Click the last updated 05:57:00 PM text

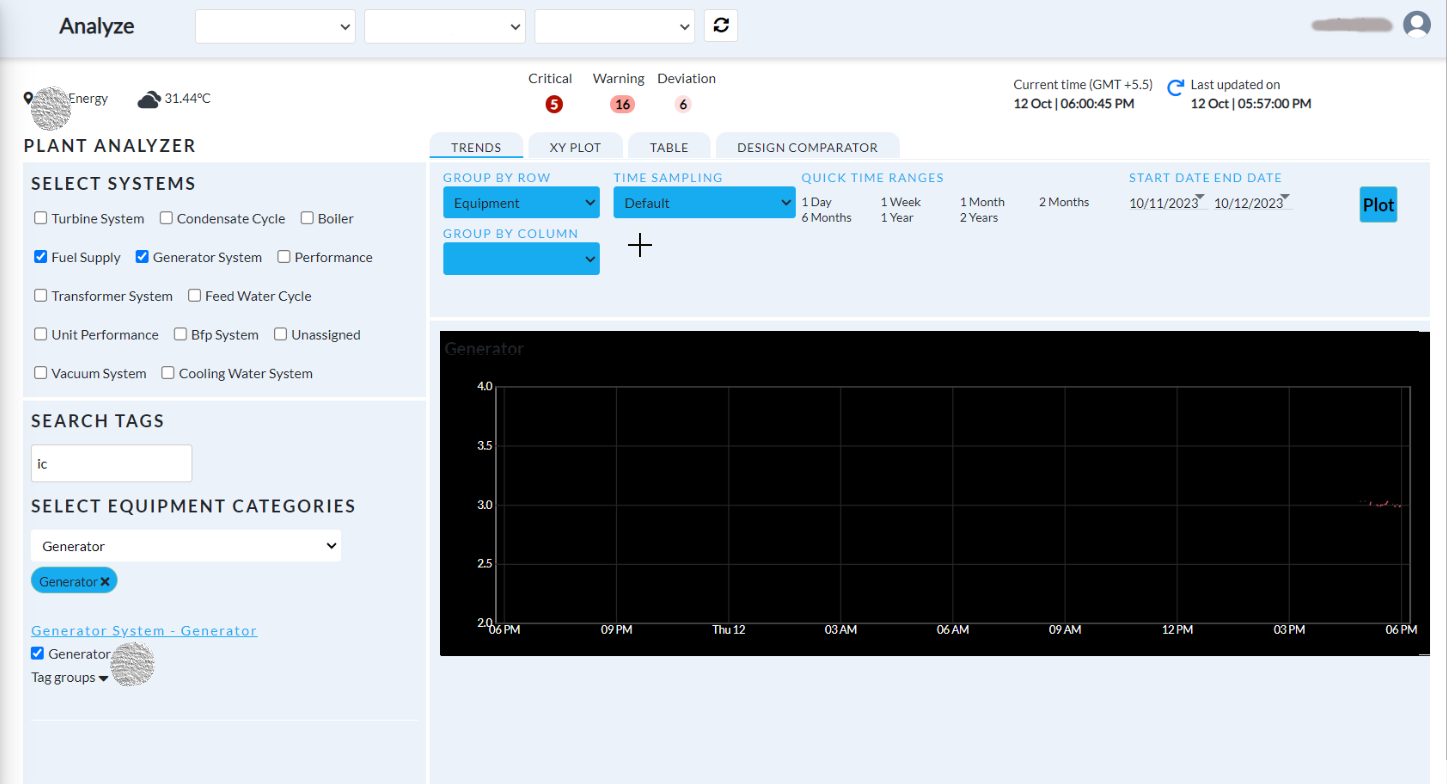1251,104
